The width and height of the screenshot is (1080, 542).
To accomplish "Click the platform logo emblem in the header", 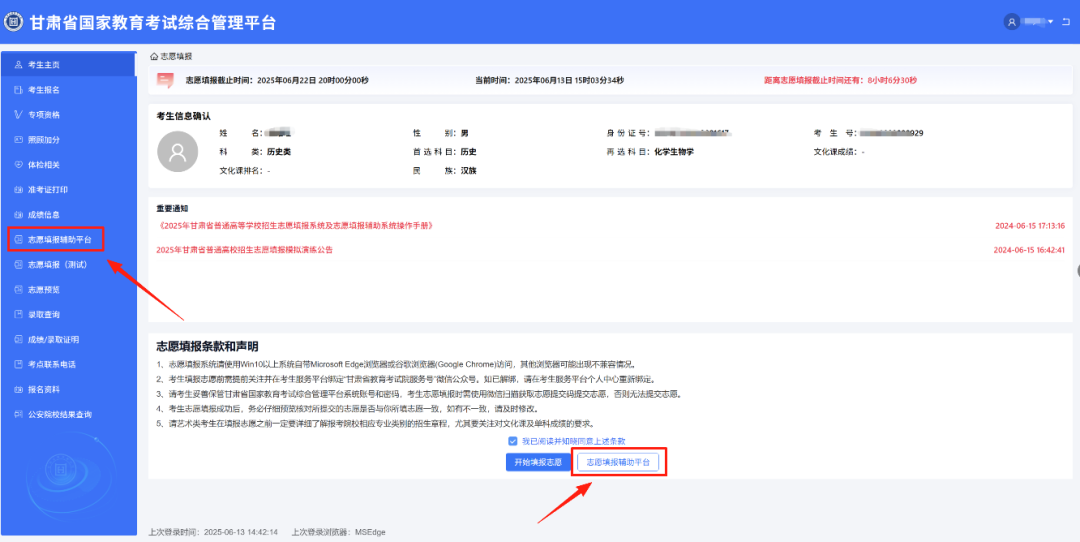I will pos(14,22).
